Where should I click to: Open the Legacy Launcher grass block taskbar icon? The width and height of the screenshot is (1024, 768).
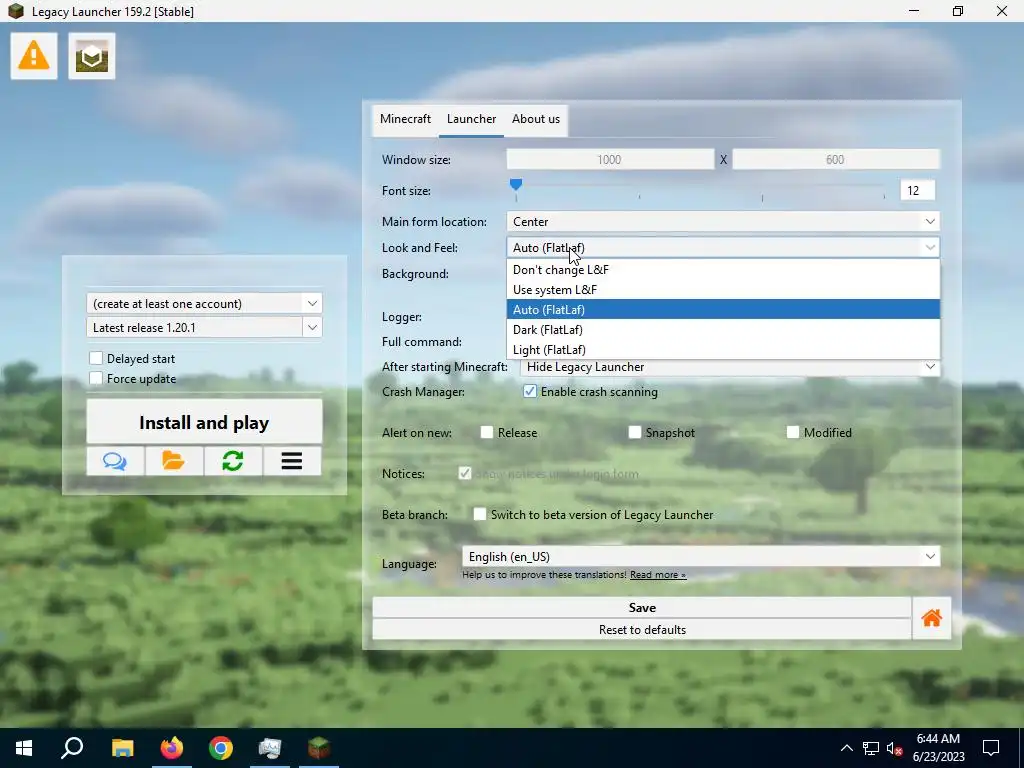(x=319, y=748)
